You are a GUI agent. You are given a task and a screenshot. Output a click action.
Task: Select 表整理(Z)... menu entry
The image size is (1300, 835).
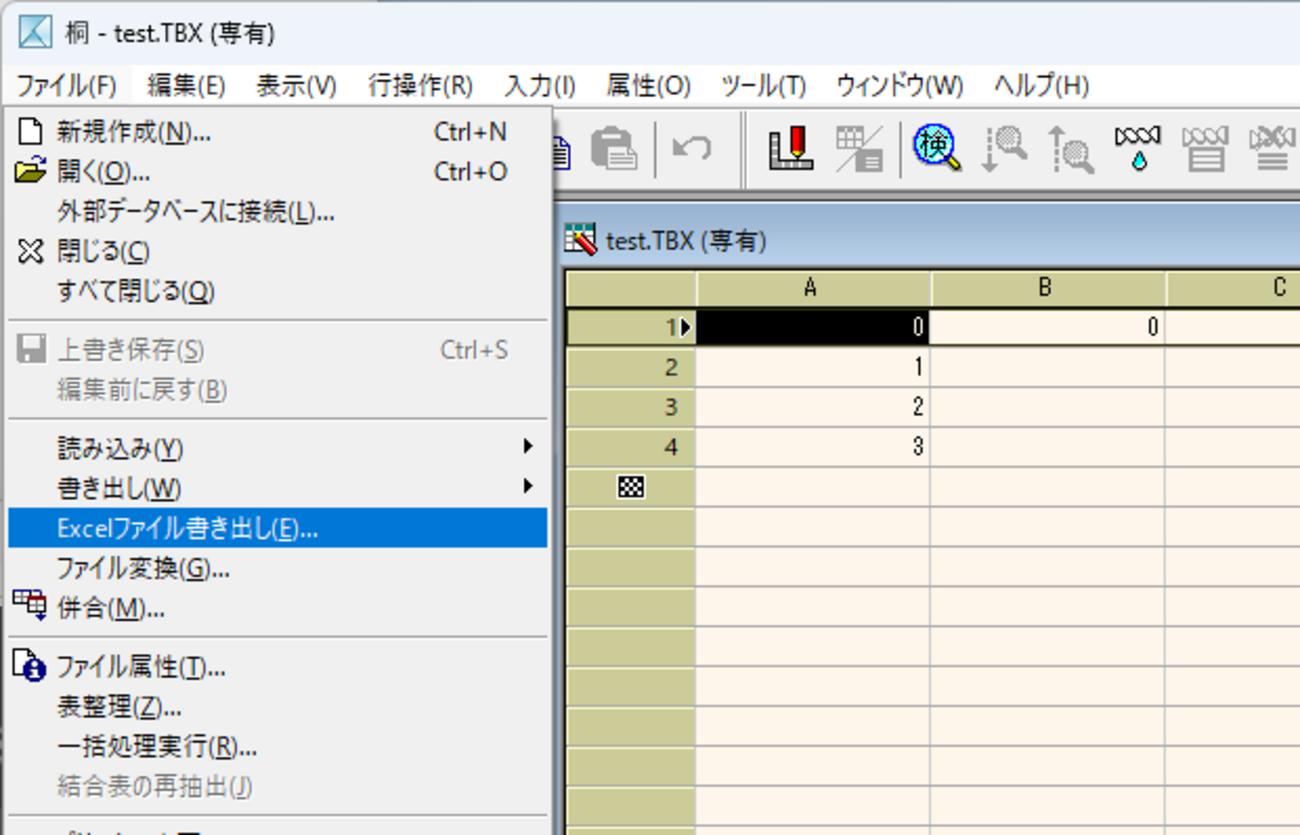tap(278, 706)
